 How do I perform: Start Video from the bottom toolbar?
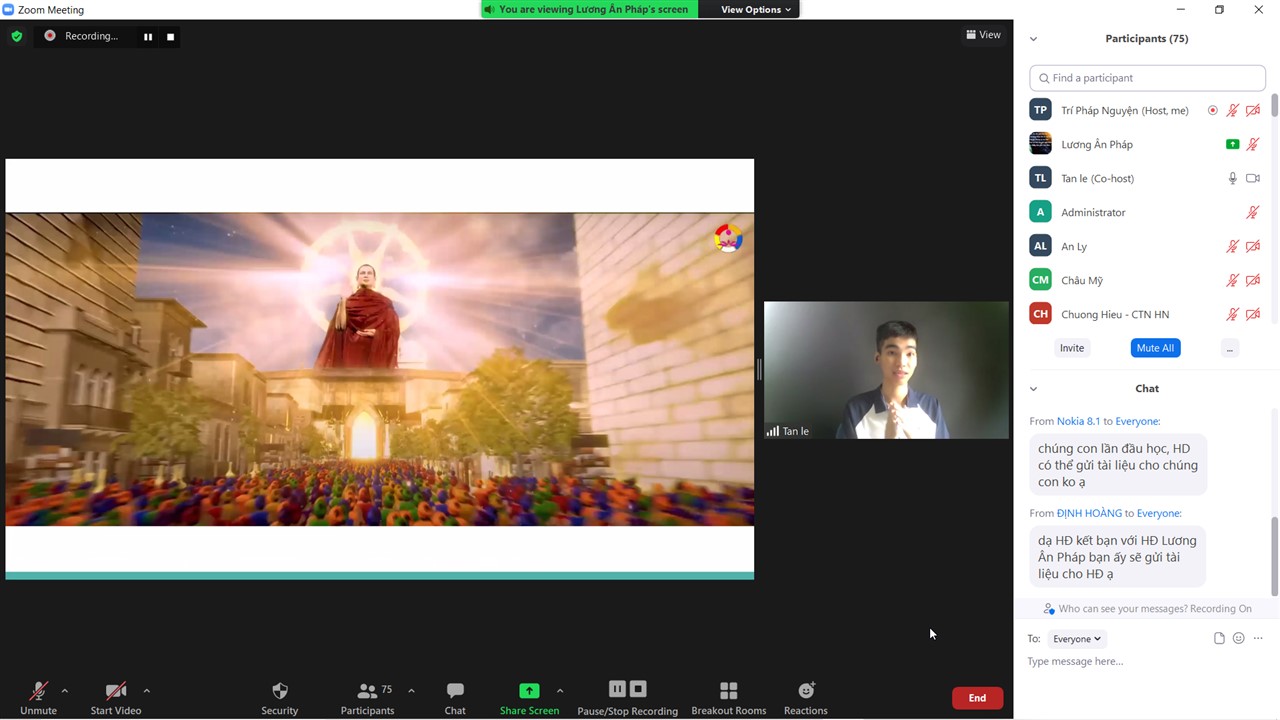116,698
